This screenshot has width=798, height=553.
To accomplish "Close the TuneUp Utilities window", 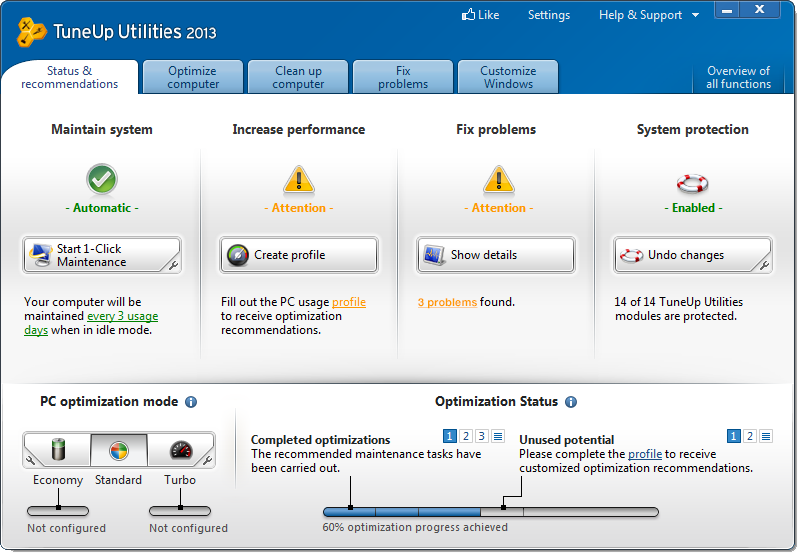I will point(760,10).
